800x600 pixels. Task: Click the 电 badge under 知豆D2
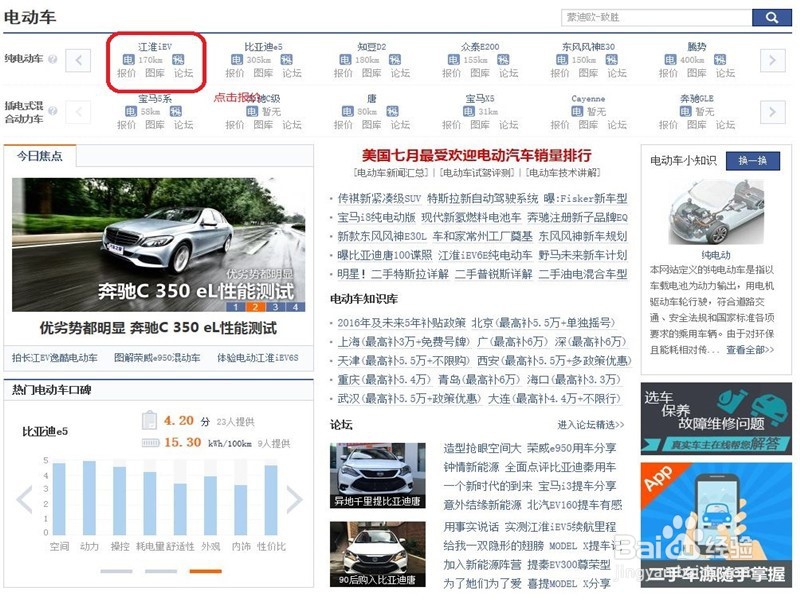point(345,60)
